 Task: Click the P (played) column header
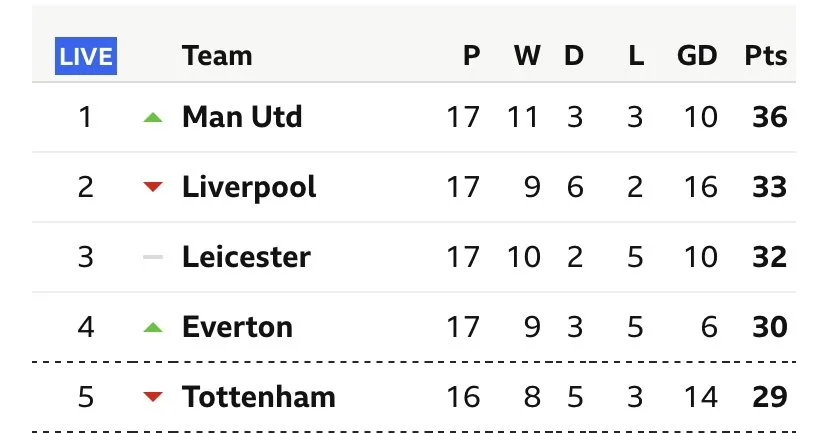(x=472, y=57)
